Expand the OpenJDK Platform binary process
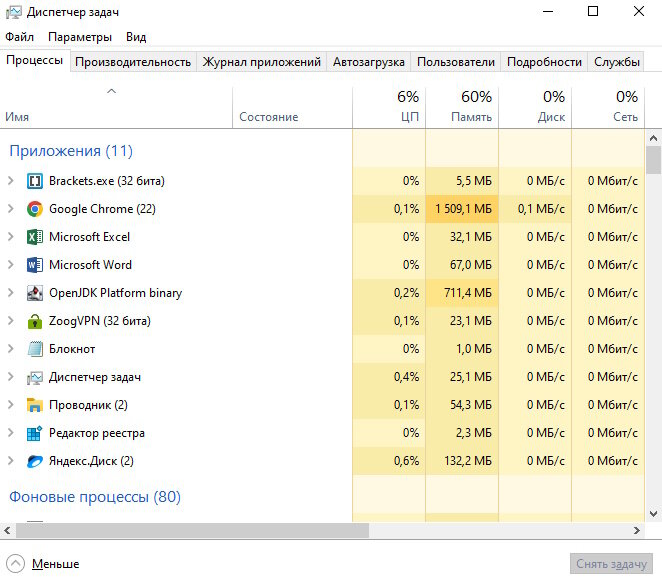662x583 pixels. coord(11,293)
